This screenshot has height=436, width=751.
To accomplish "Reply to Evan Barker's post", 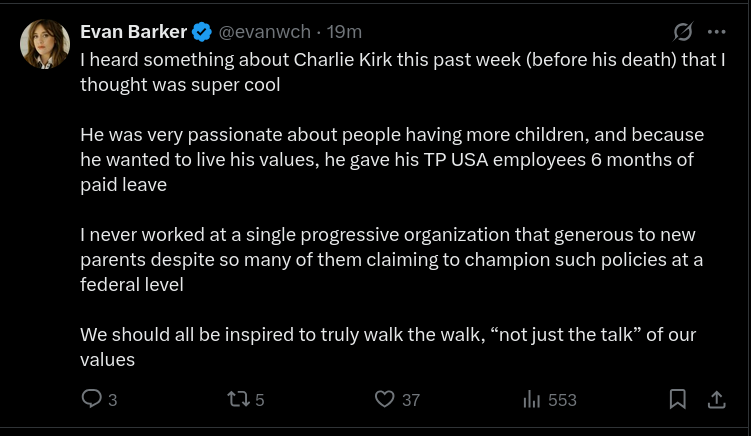I will pyautogui.click(x=91, y=399).
